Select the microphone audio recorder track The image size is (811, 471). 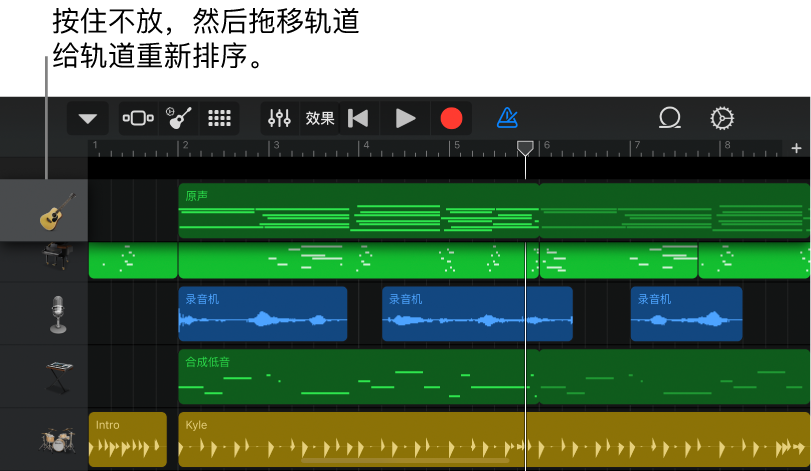pyautogui.click(x=44, y=314)
